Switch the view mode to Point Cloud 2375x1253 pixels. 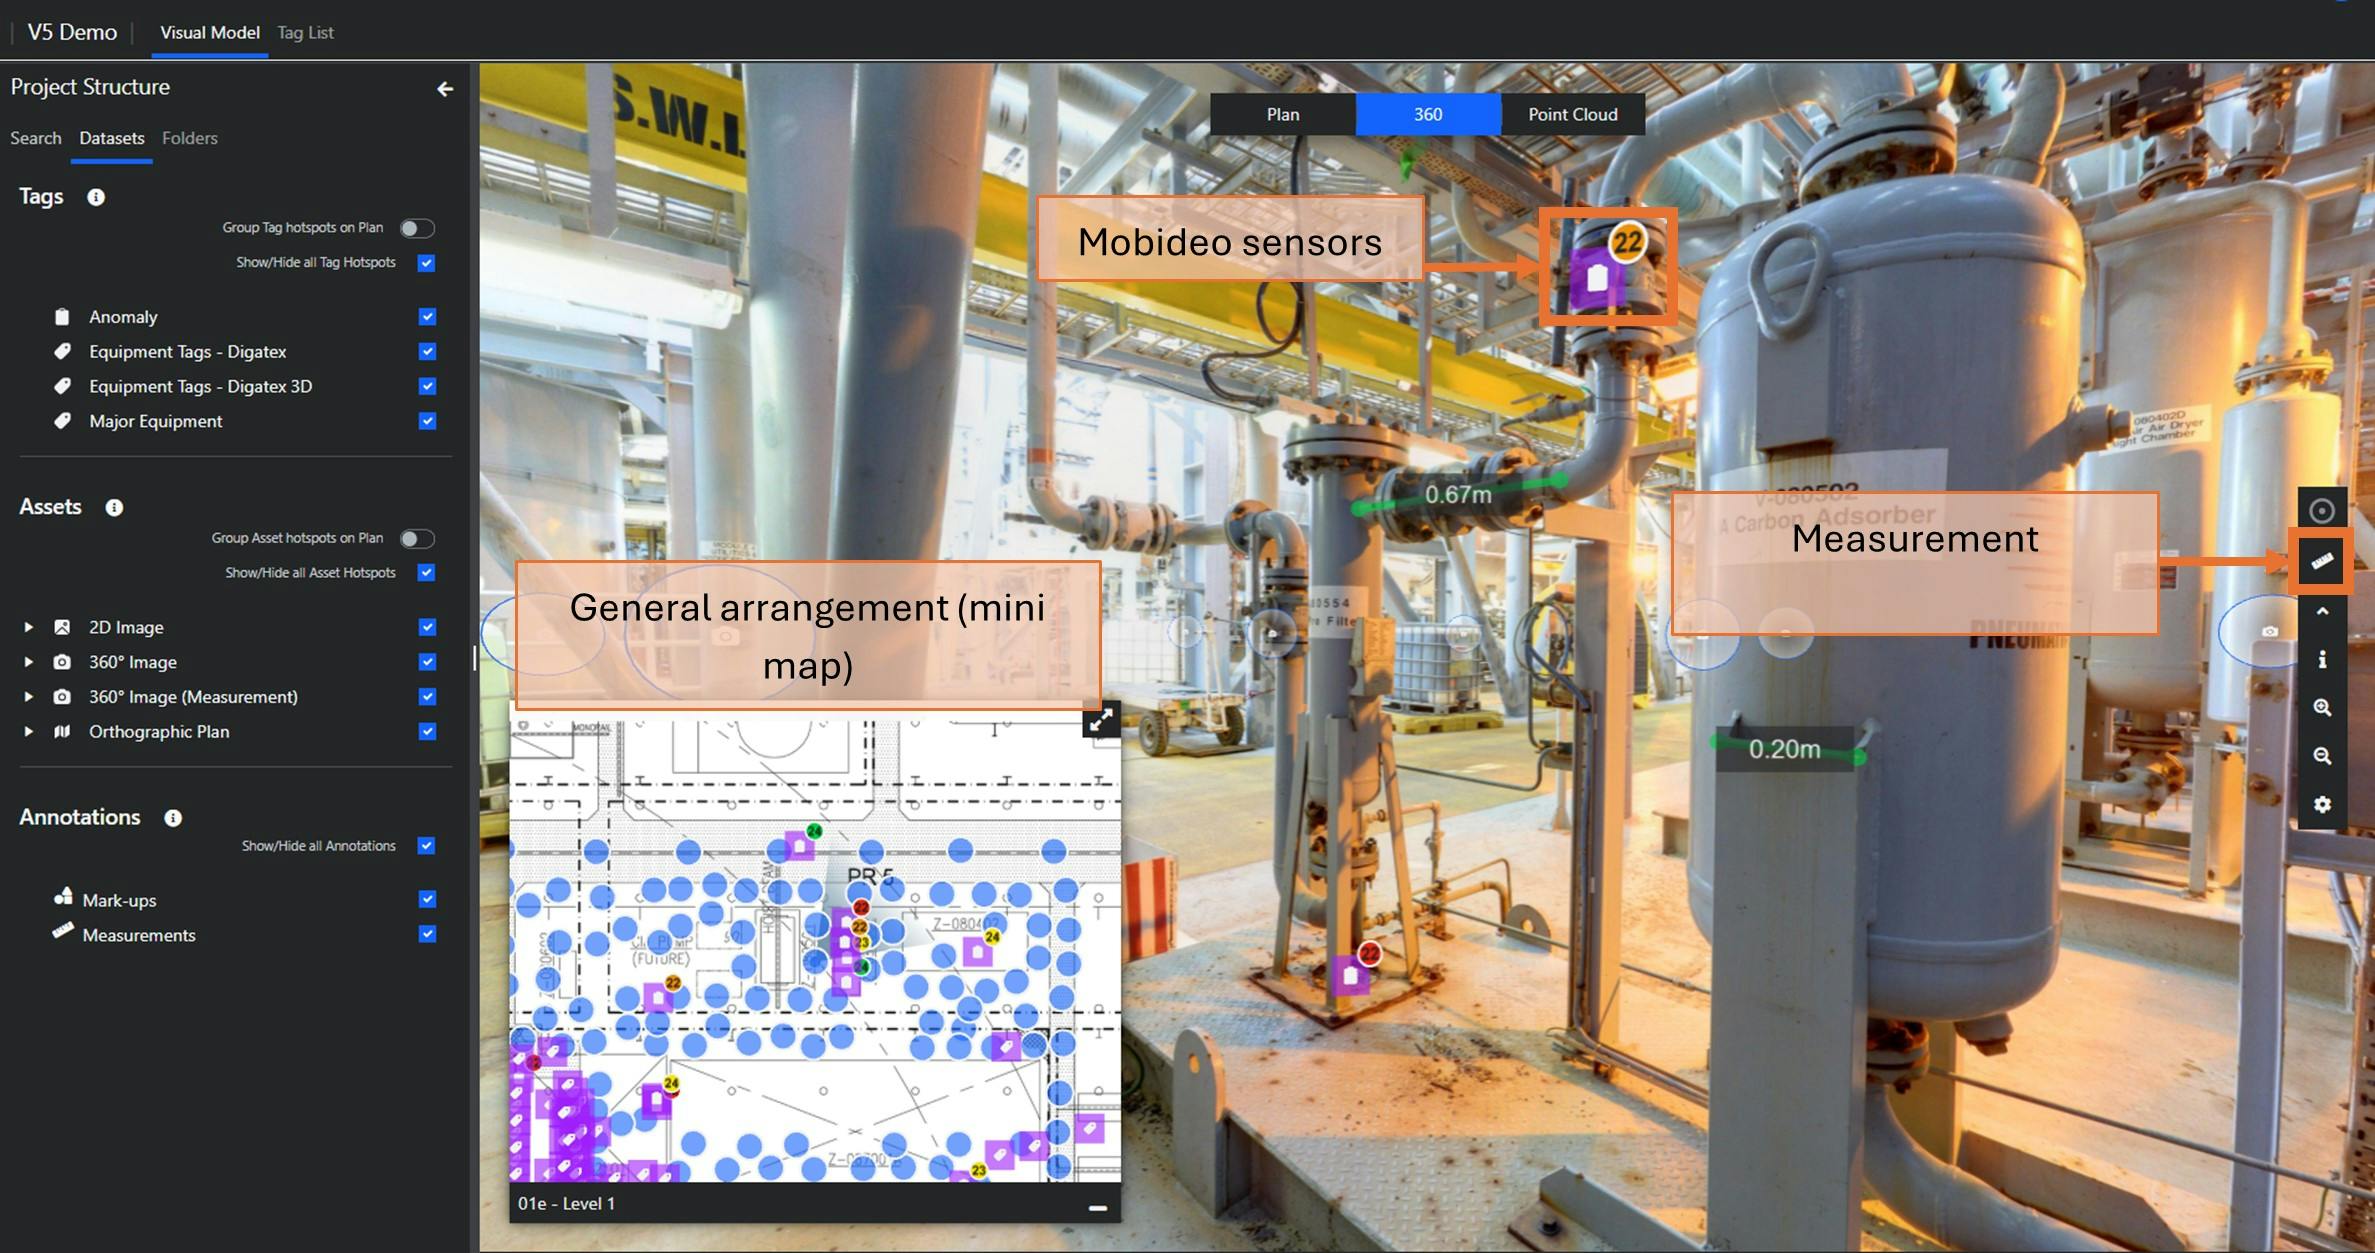(1572, 113)
